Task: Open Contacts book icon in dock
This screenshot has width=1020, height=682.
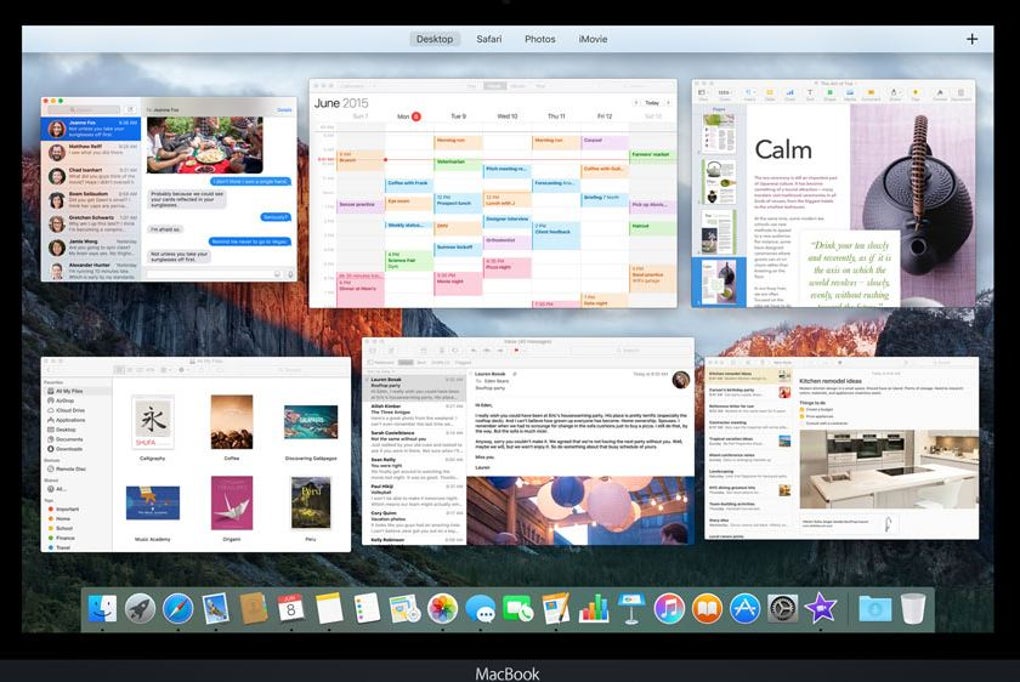Action: (x=253, y=609)
